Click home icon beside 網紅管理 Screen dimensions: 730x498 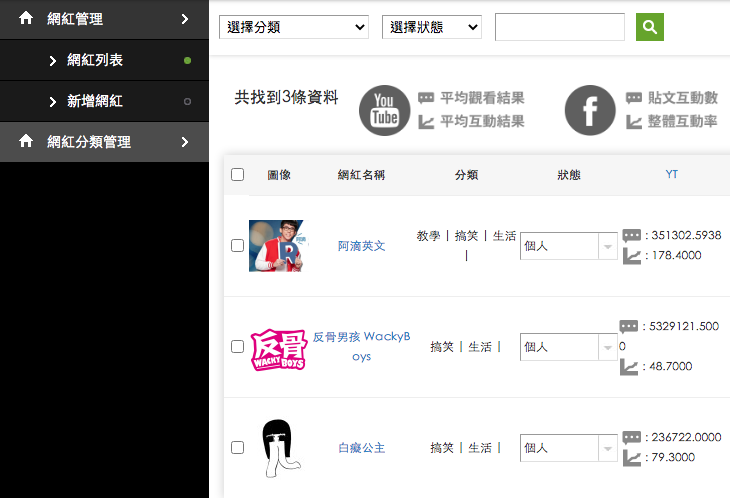pos(27,19)
